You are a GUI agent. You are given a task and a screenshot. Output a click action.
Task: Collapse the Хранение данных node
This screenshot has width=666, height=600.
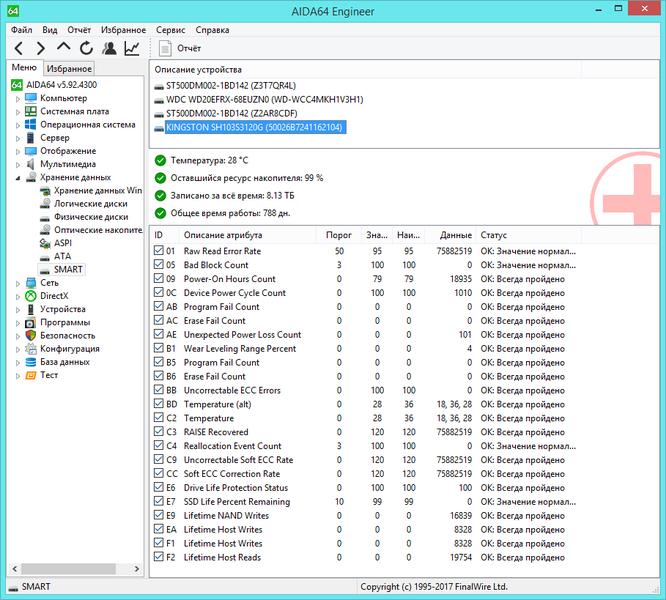[x=17, y=178]
